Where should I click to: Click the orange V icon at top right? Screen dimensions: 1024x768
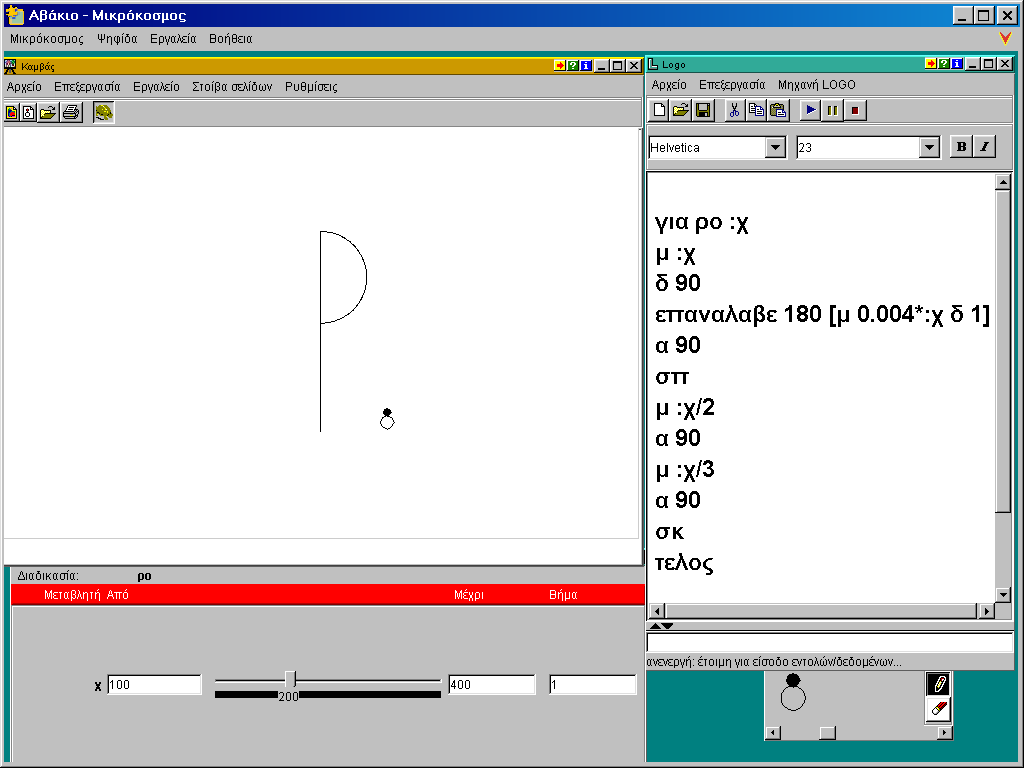[x=1005, y=39]
